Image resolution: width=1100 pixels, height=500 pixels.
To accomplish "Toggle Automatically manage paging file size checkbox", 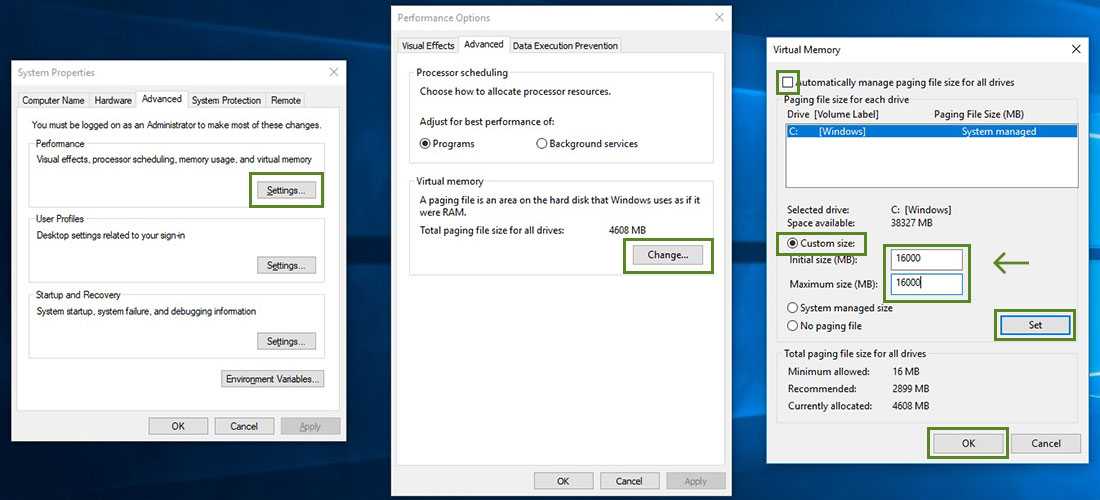I will 788,83.
